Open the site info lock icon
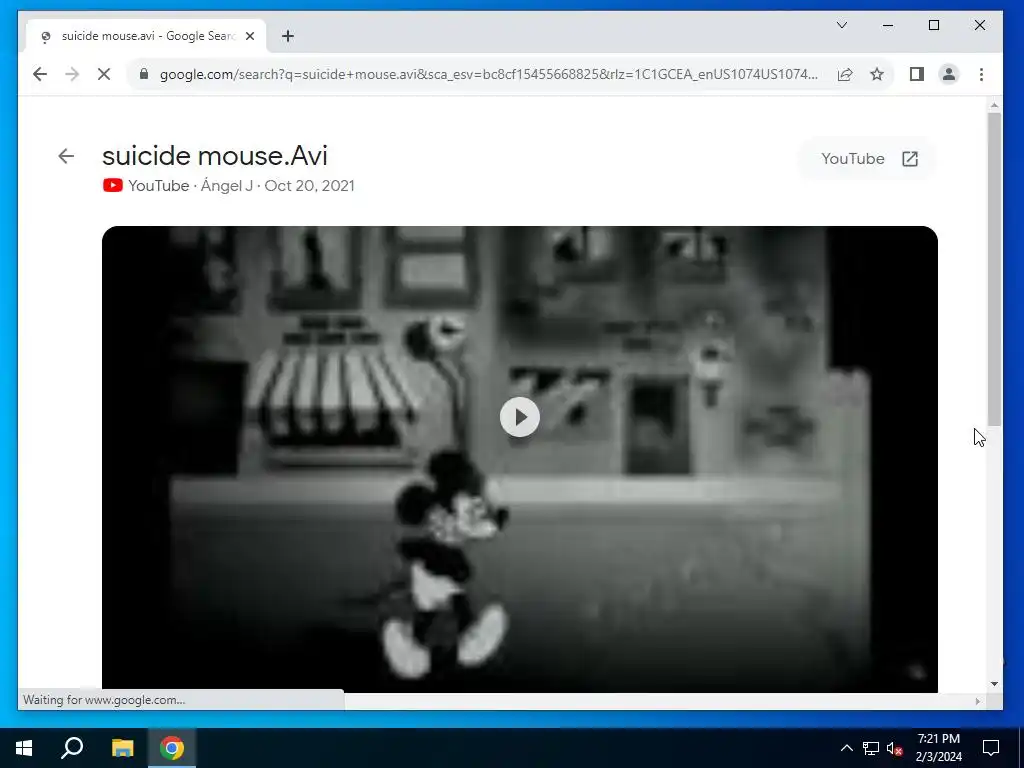 click(144, 74)
